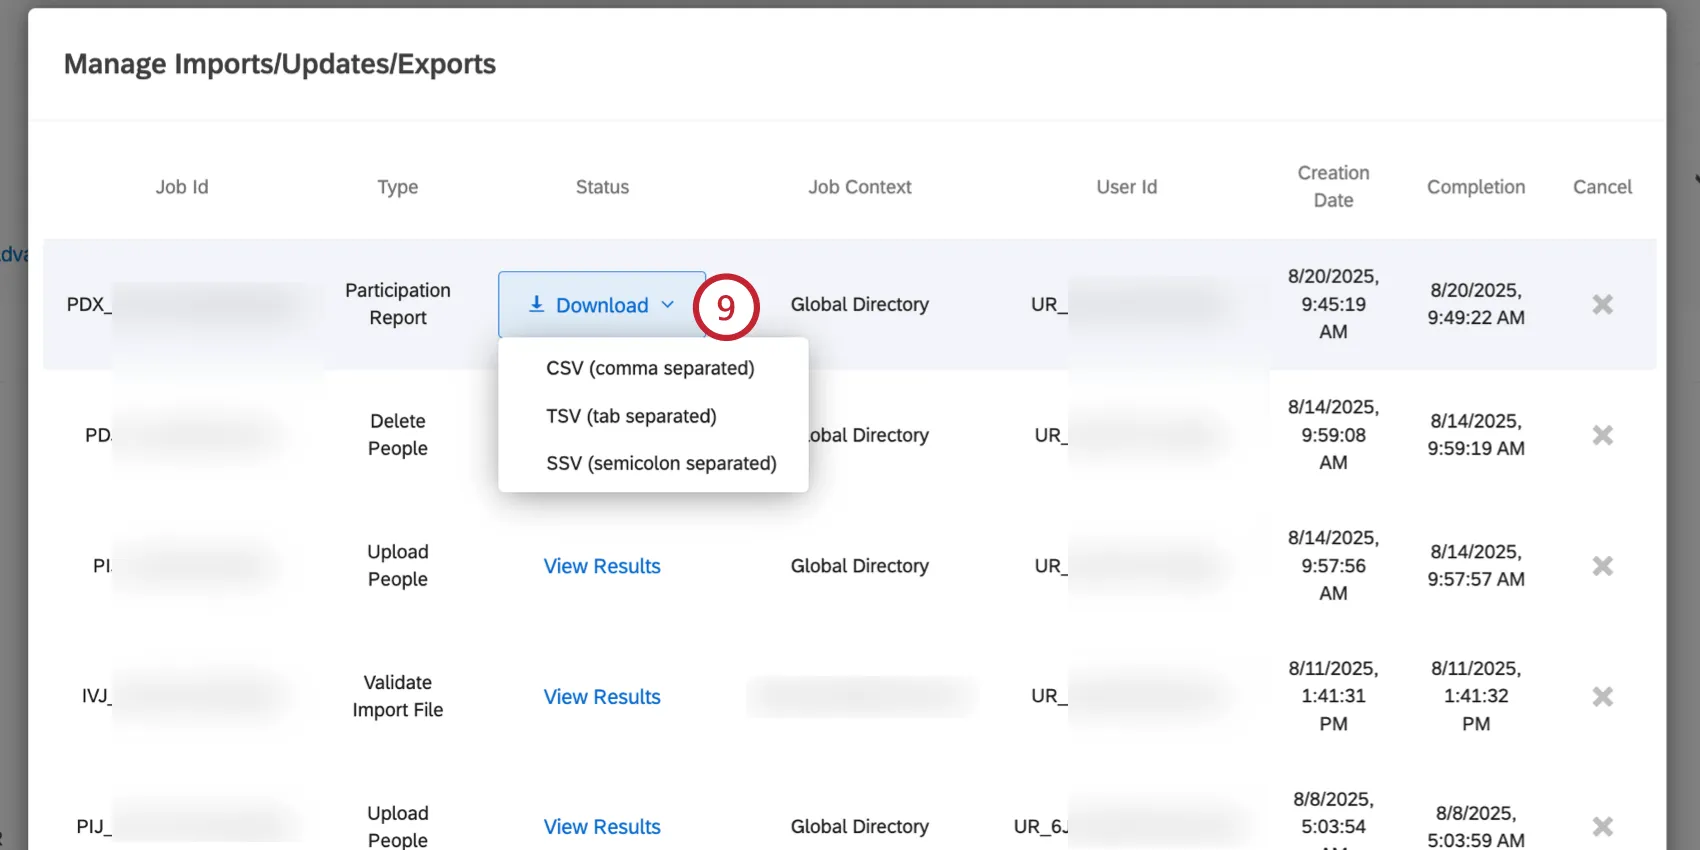Choose SSV (semicolon separated) format
This screenshot has width=1700, height=850.
(x=661, y=463)
